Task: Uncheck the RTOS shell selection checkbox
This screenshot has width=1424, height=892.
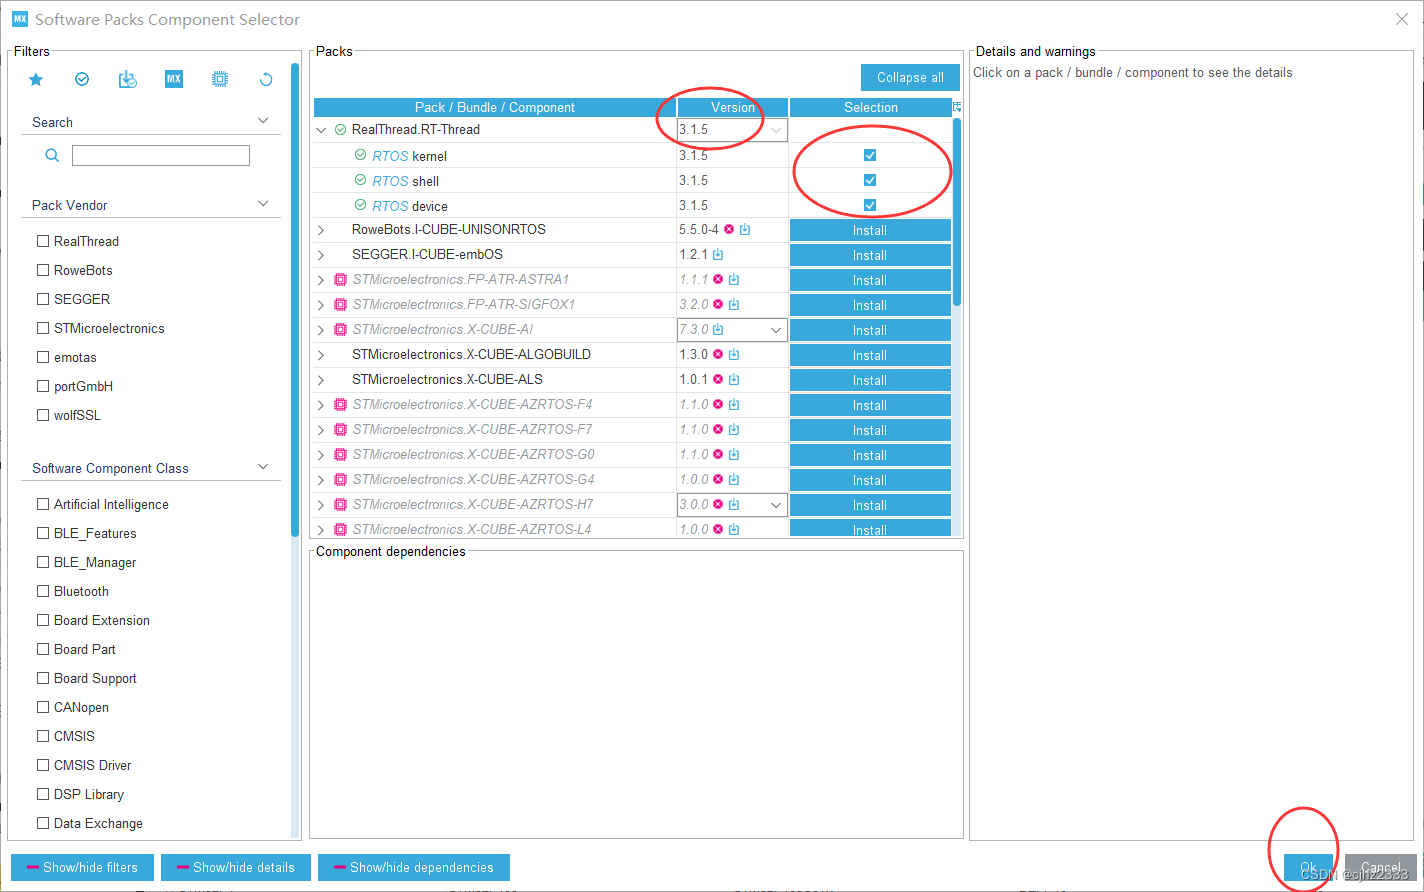Action: 870,180
